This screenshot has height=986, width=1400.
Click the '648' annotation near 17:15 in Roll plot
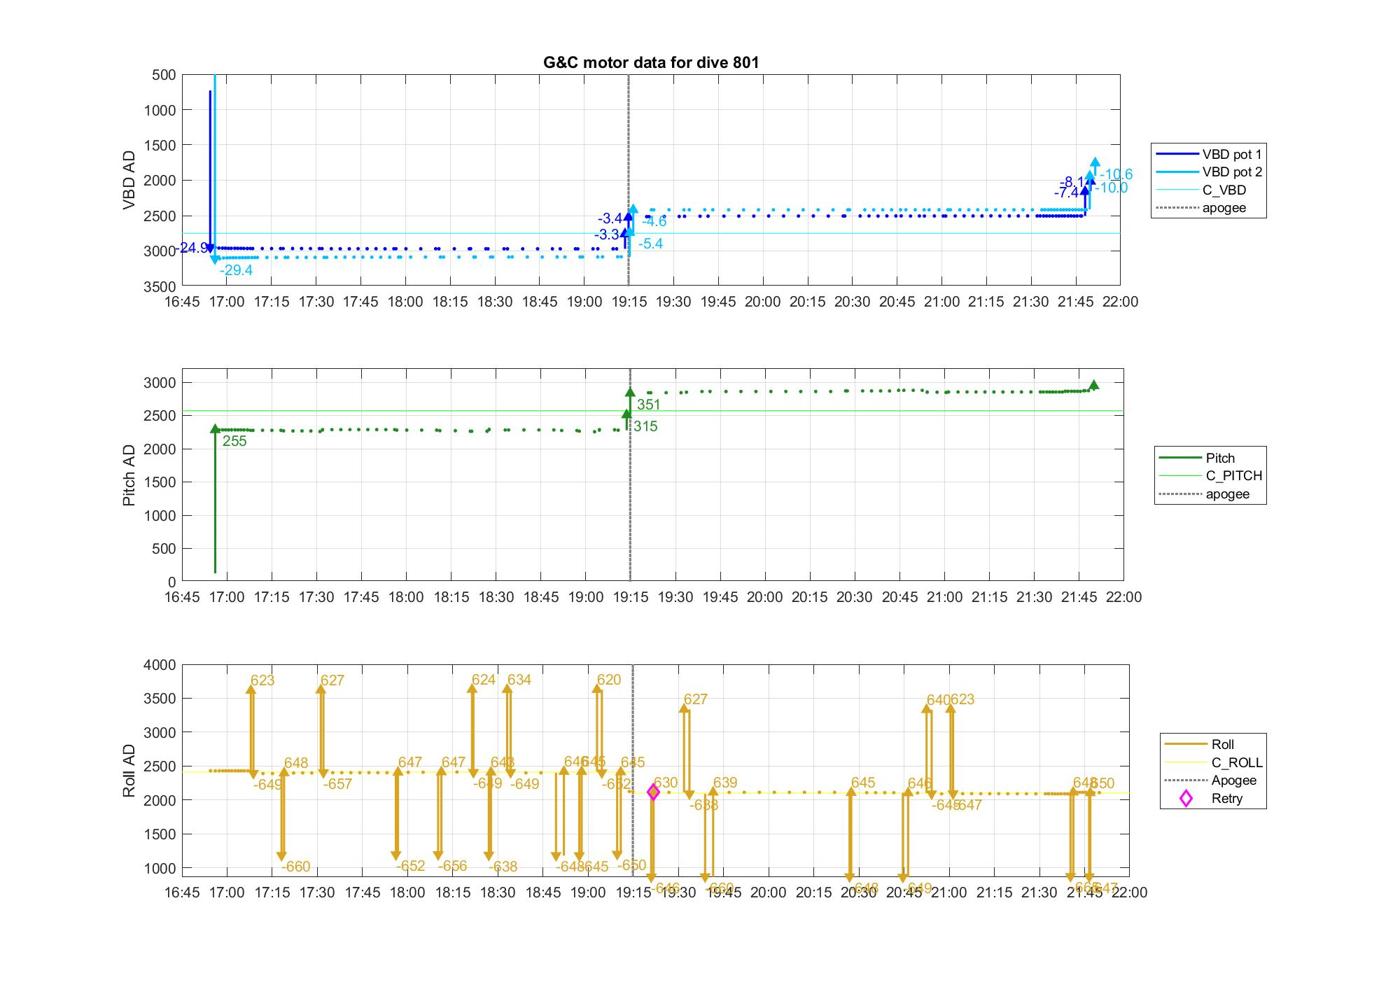pos(296,763)
